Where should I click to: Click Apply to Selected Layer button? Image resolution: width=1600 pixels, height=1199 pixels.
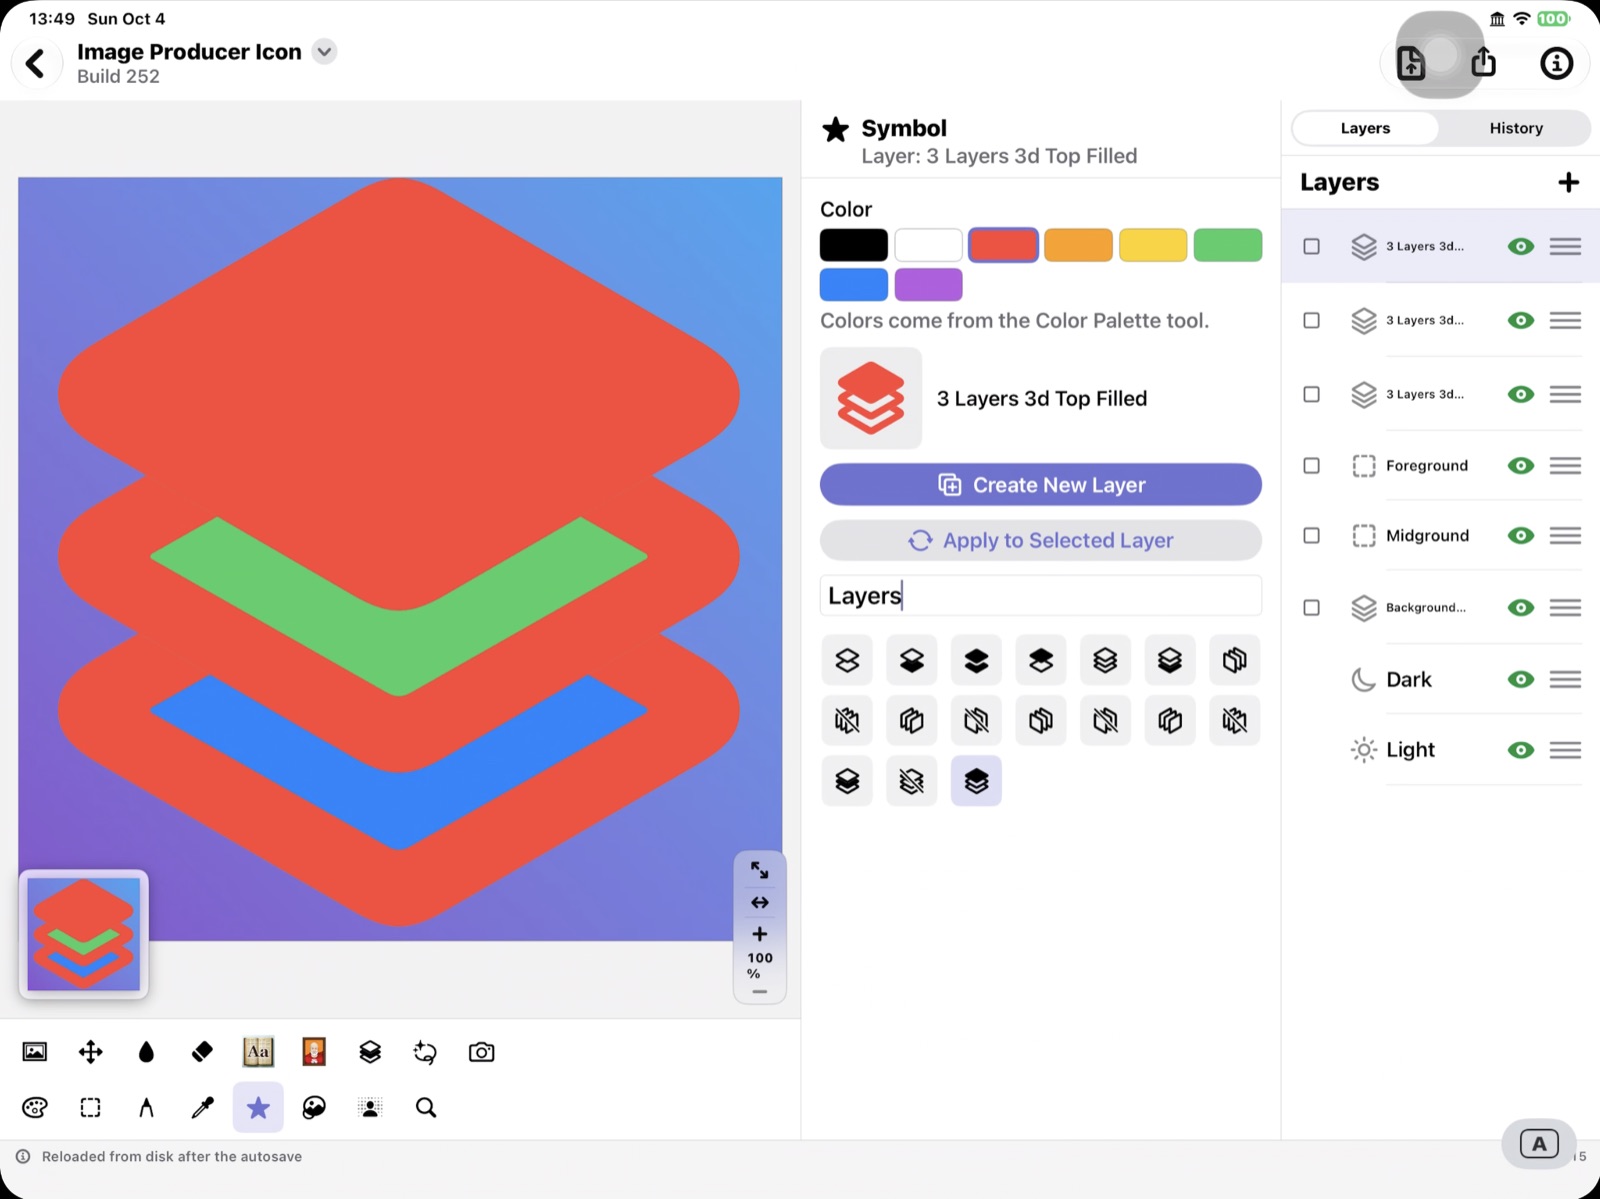(1041, 540)
